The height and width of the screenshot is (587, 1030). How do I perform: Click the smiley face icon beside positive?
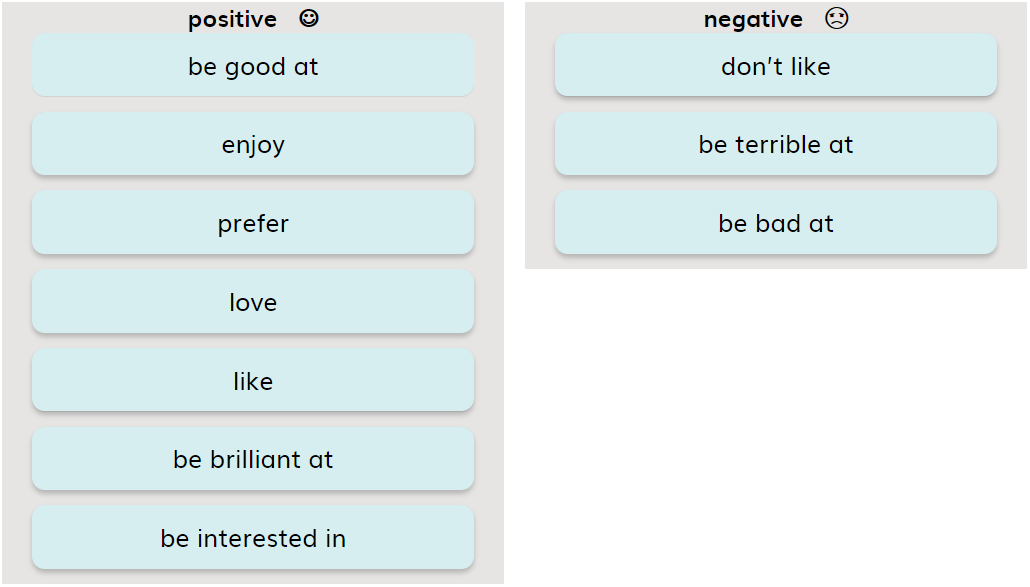point(309,18)
